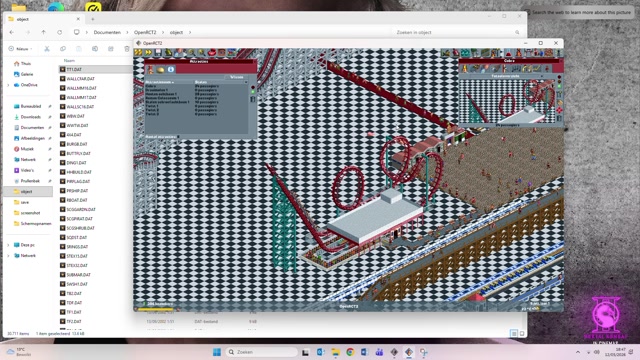Select WALLCFAR.DAT file in Explorer
This screenshot has height=360, width=640.
tap(80, 79)
